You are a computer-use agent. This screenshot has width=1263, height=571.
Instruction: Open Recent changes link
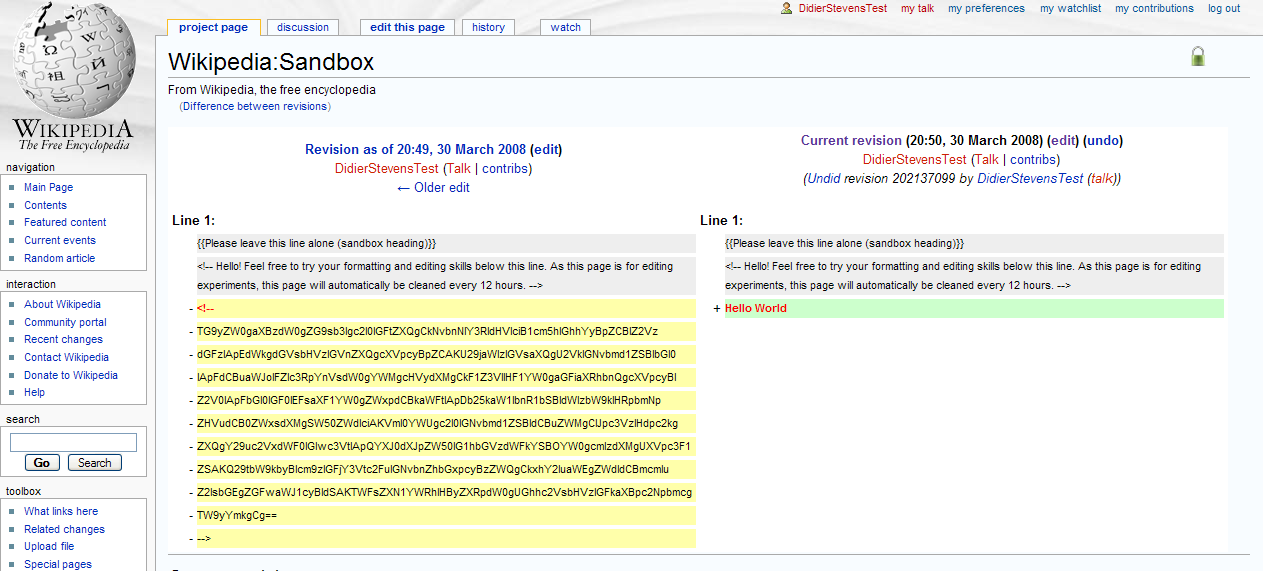pyautogui.click(x=64, y=339)
